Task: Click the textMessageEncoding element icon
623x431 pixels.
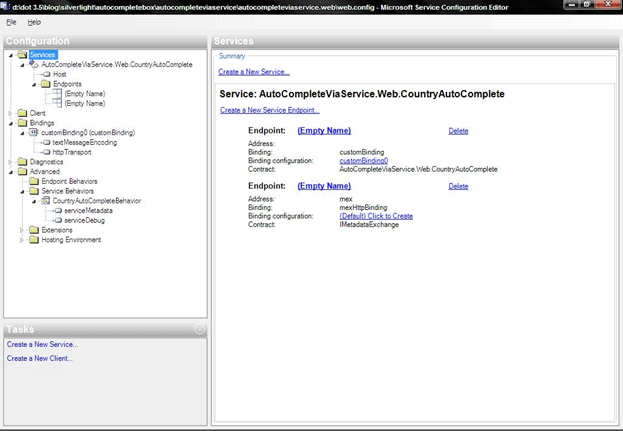Action: (x=46, y=142)
